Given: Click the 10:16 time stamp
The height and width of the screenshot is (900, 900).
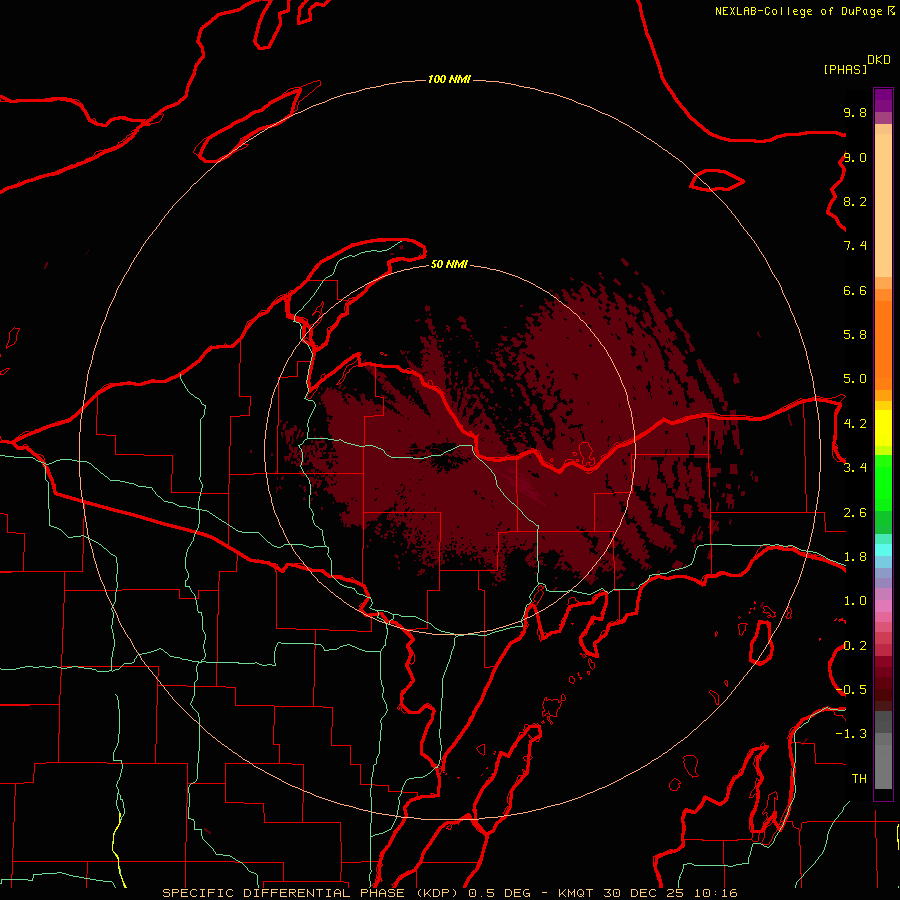Looking at the screenshot, I should (716, 893).
